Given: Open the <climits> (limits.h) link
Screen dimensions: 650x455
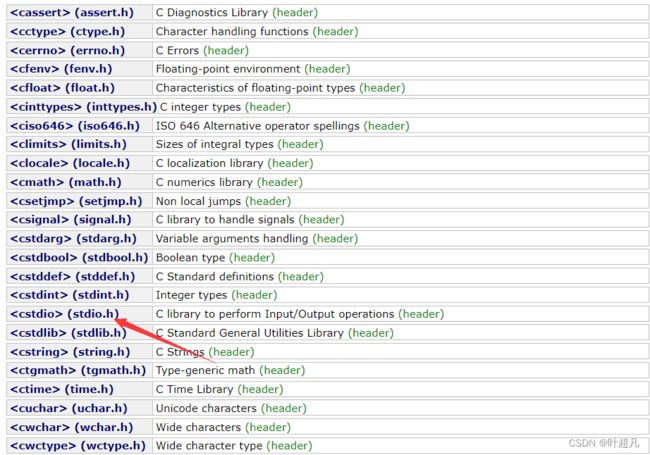Looking at the screenshot, I should [68, 144].
